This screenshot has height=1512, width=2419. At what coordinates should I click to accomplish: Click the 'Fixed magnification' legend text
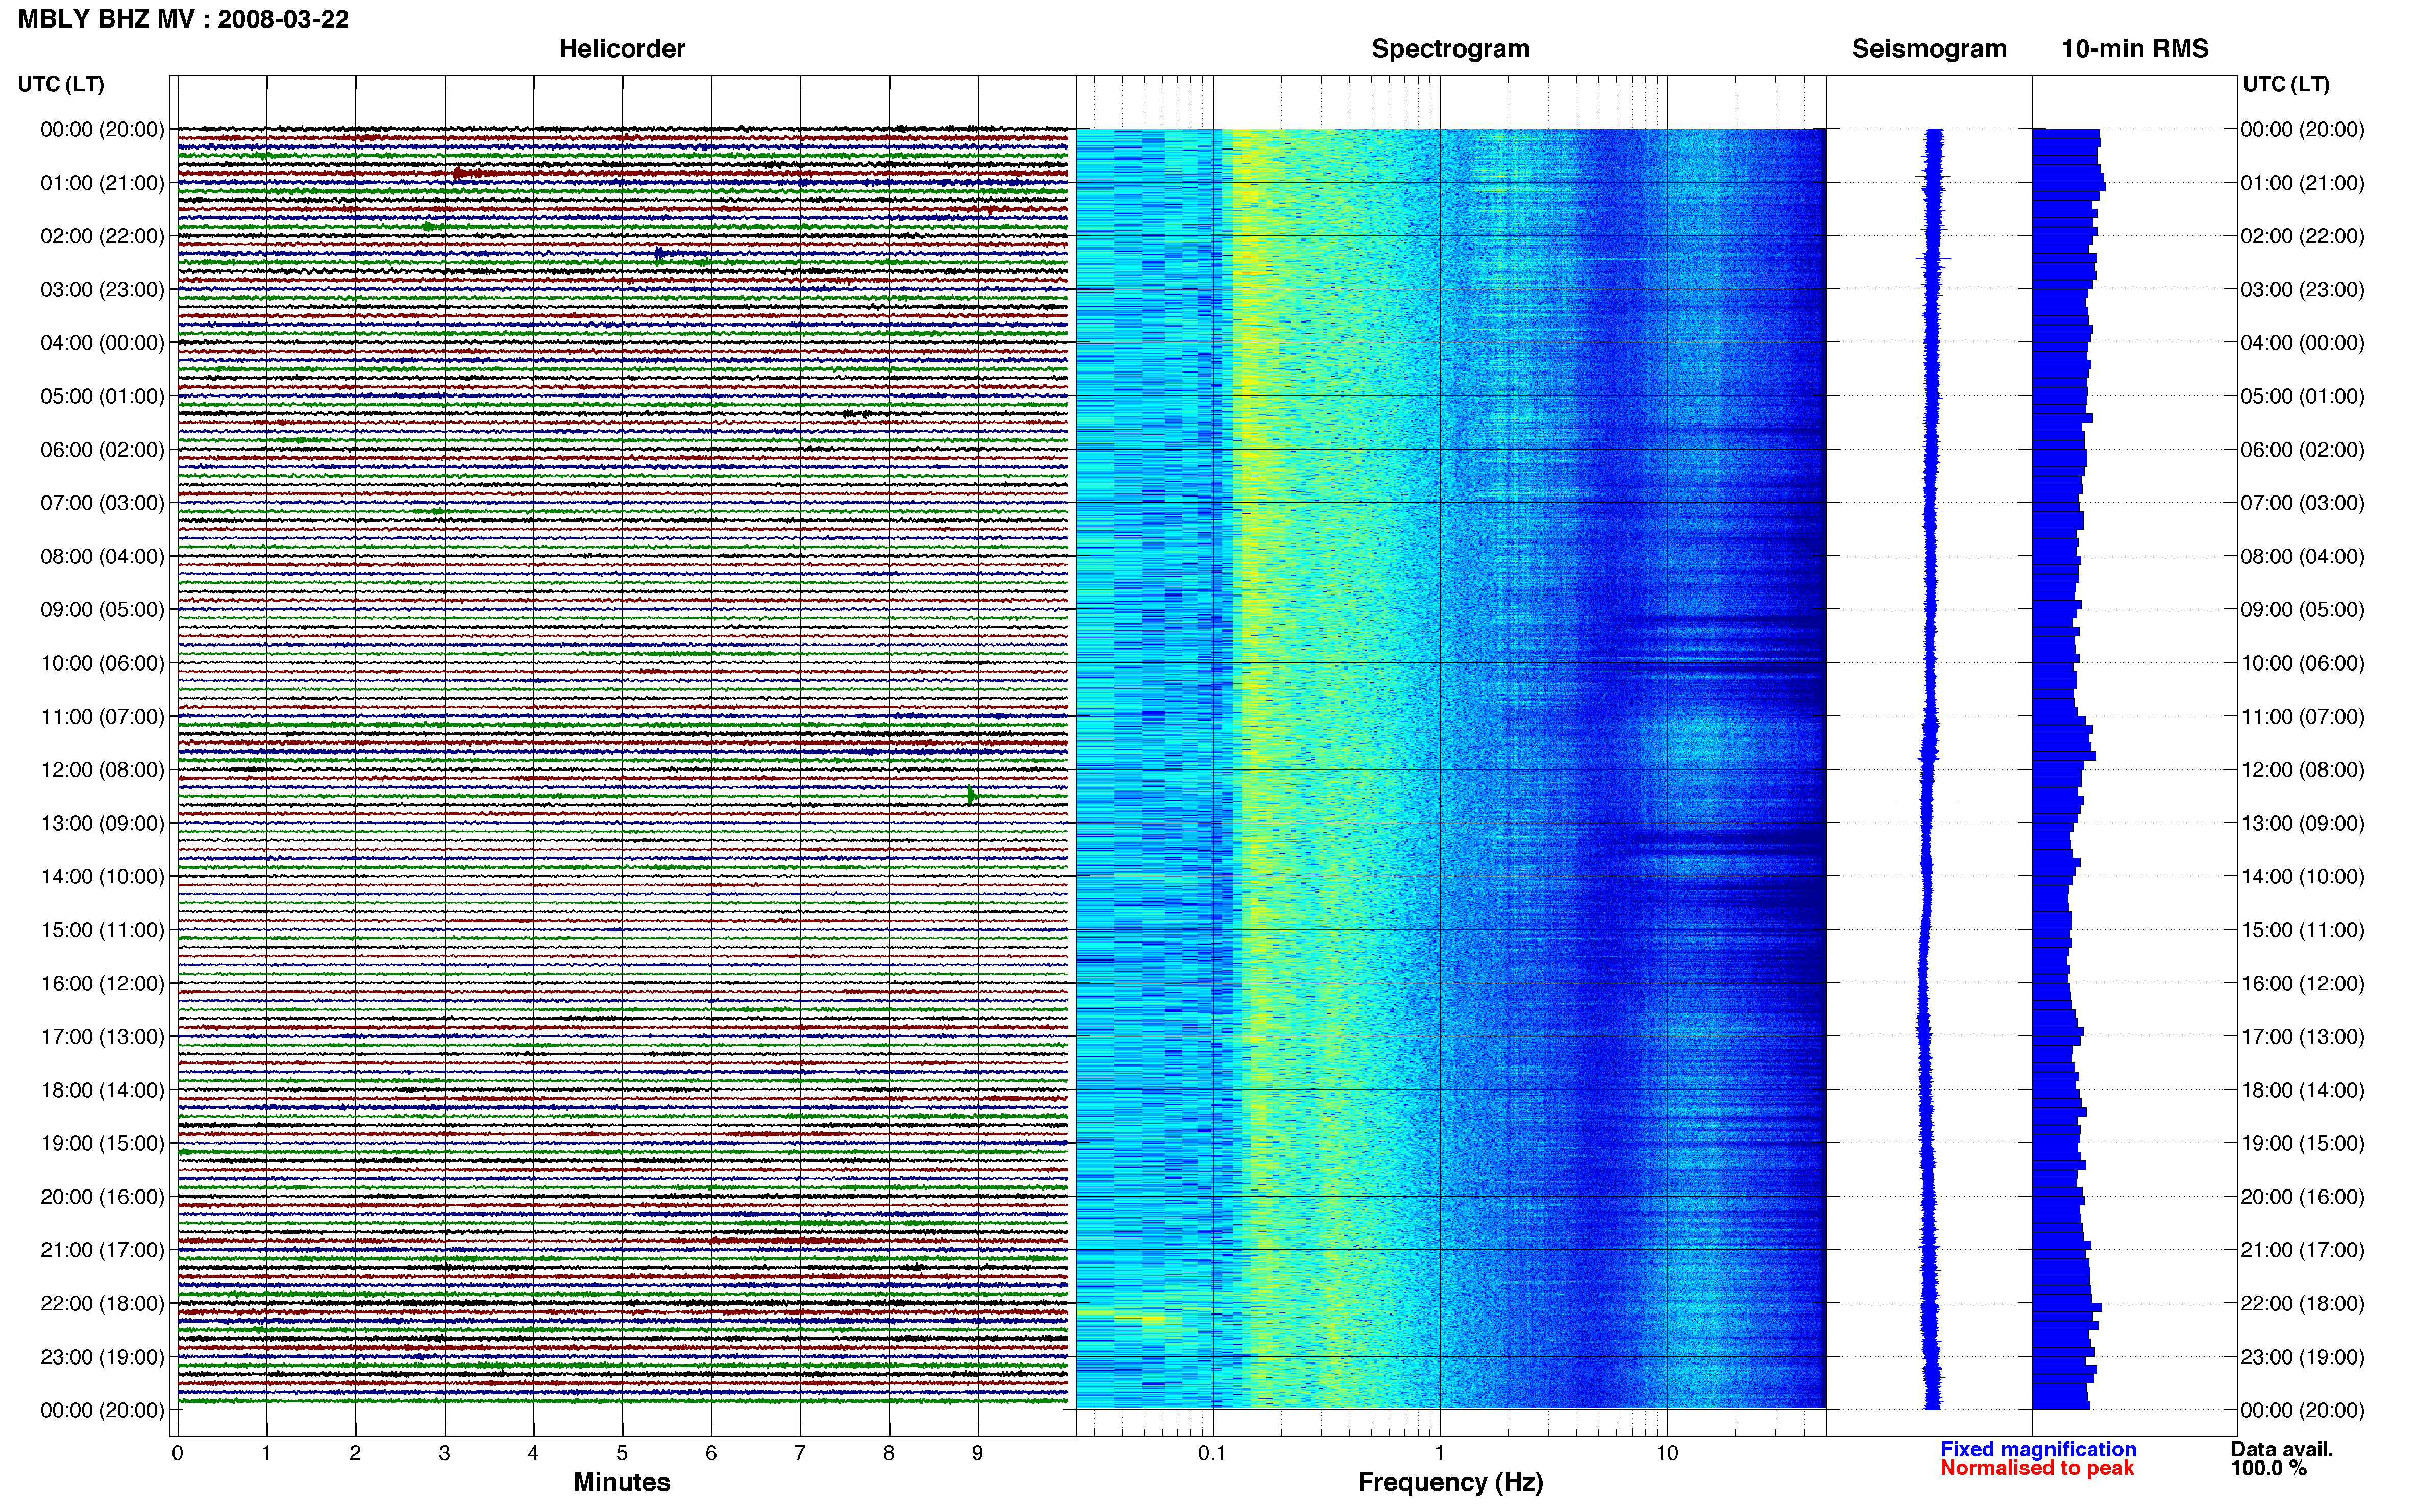2038,1449
